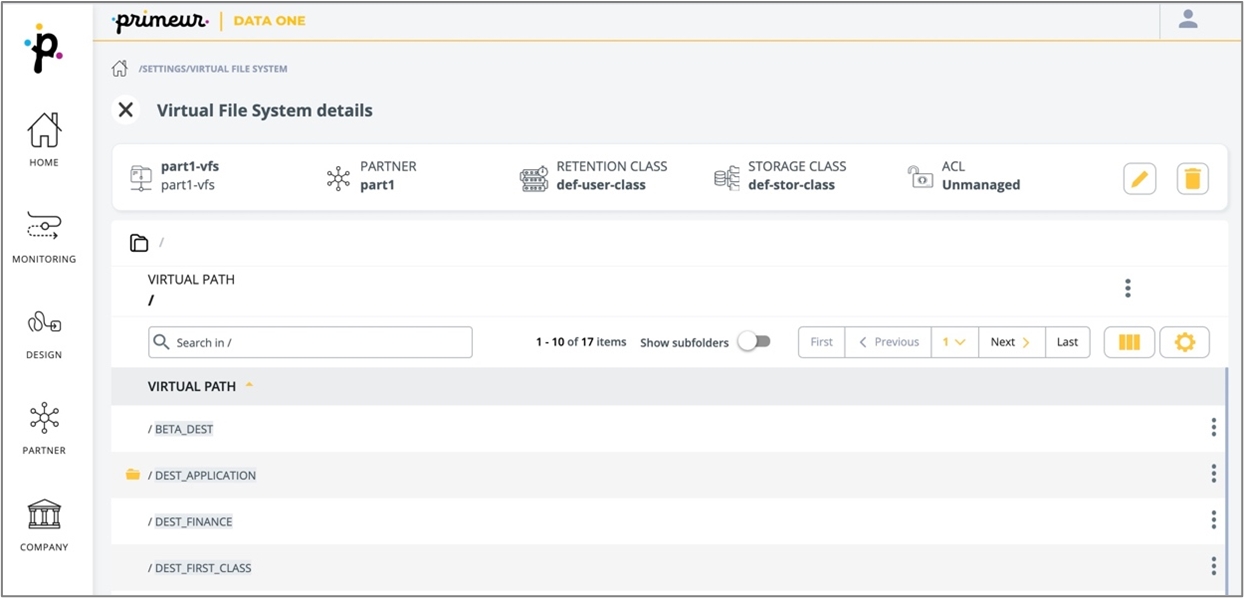This screenshot has height=598, width=1244.
Task: Open the gear settings icon
Action: click(x=1184, y=342)
